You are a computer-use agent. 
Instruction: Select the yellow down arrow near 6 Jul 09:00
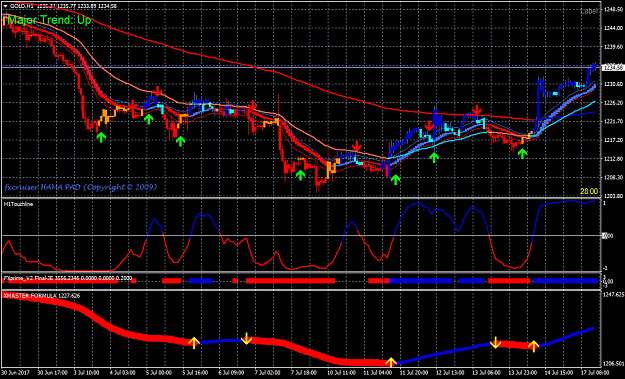pos(246,339)
